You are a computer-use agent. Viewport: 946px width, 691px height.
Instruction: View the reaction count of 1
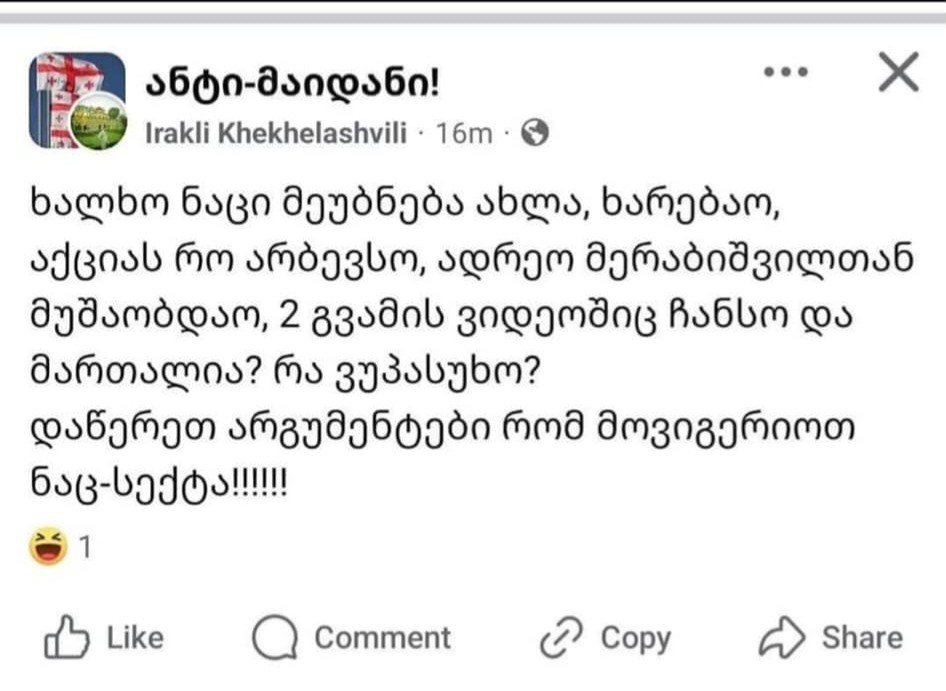click(86, 548)
